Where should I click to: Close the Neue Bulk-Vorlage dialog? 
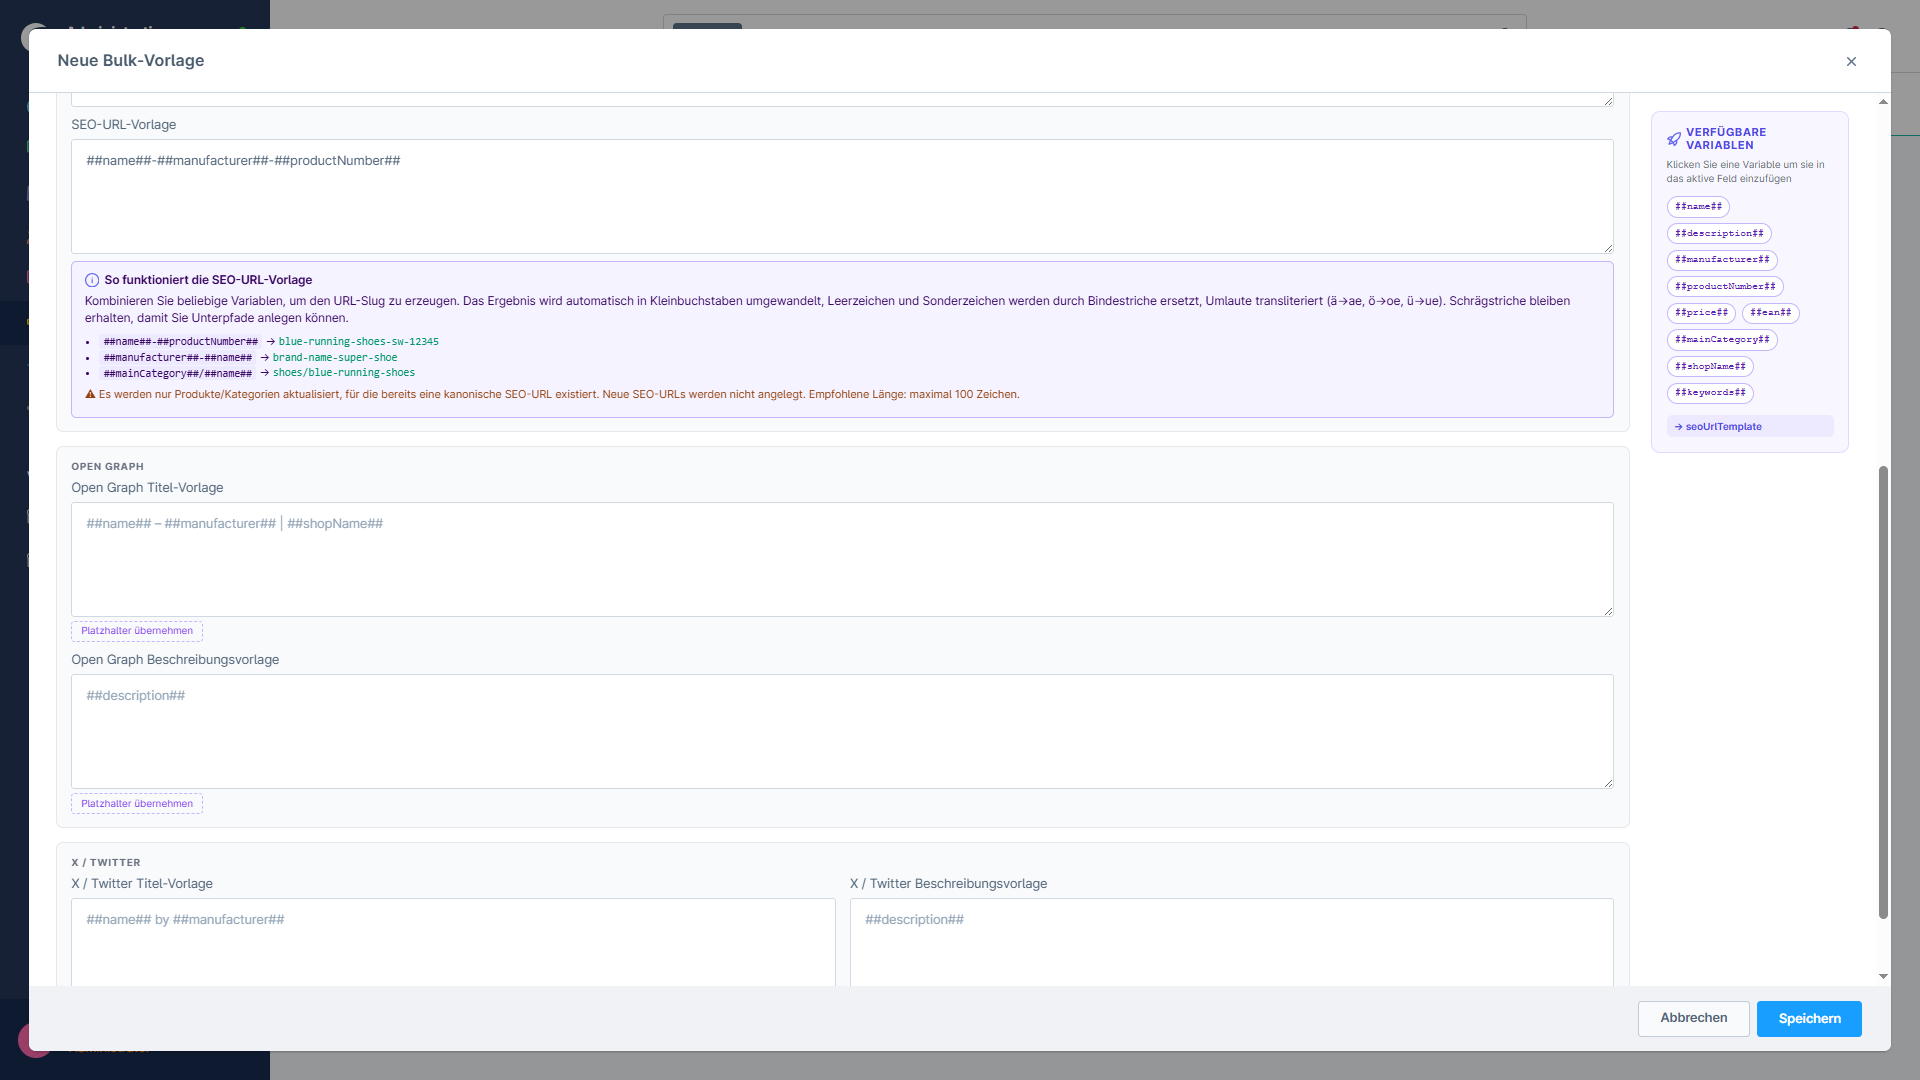pyautogui.click(x=1851, y=62)
